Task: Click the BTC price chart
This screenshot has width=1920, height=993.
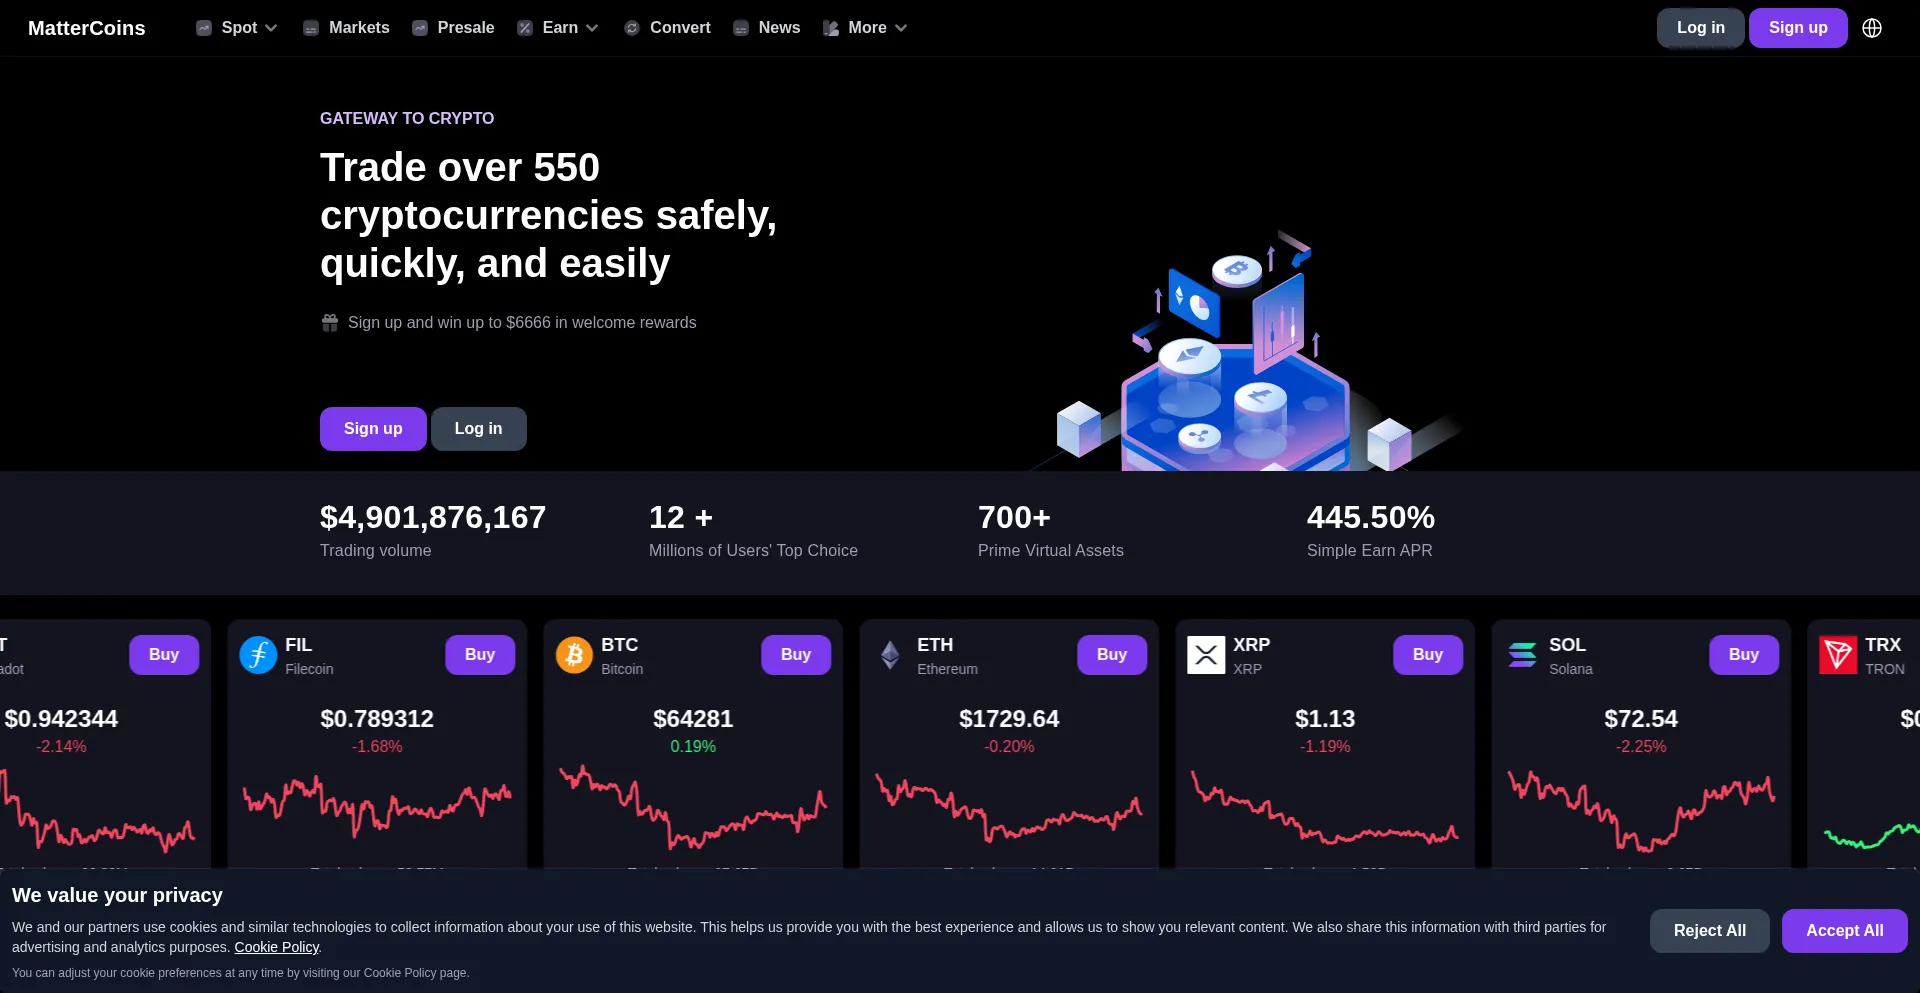Action: tap(692, 808)
